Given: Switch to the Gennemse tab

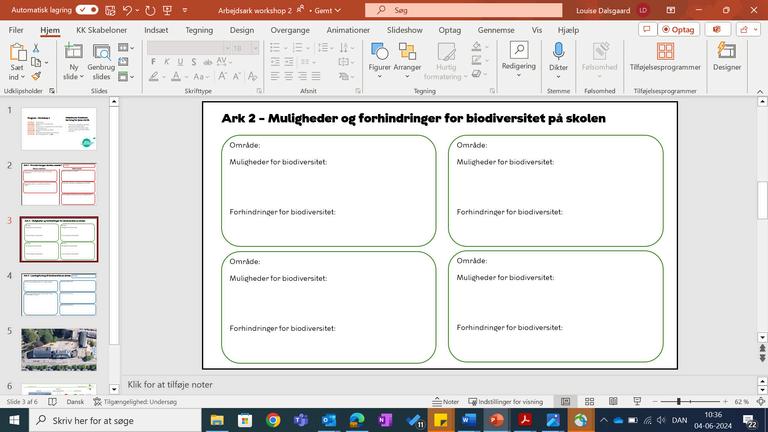Looking at the screenshot, I should (496, 30).
